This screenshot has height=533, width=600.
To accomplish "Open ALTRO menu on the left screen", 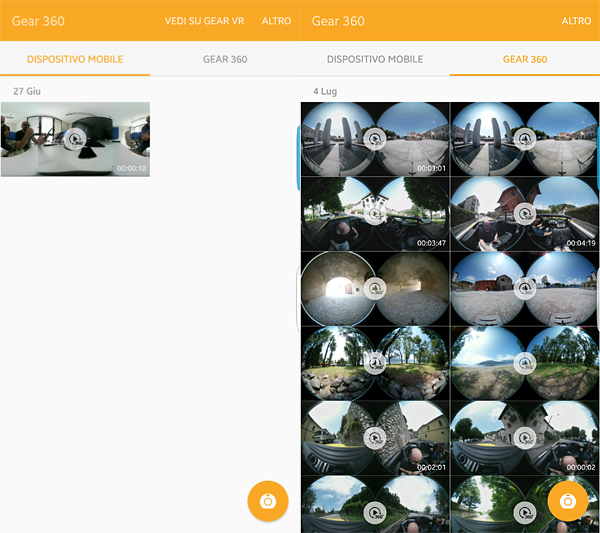I will pos(276,21).
